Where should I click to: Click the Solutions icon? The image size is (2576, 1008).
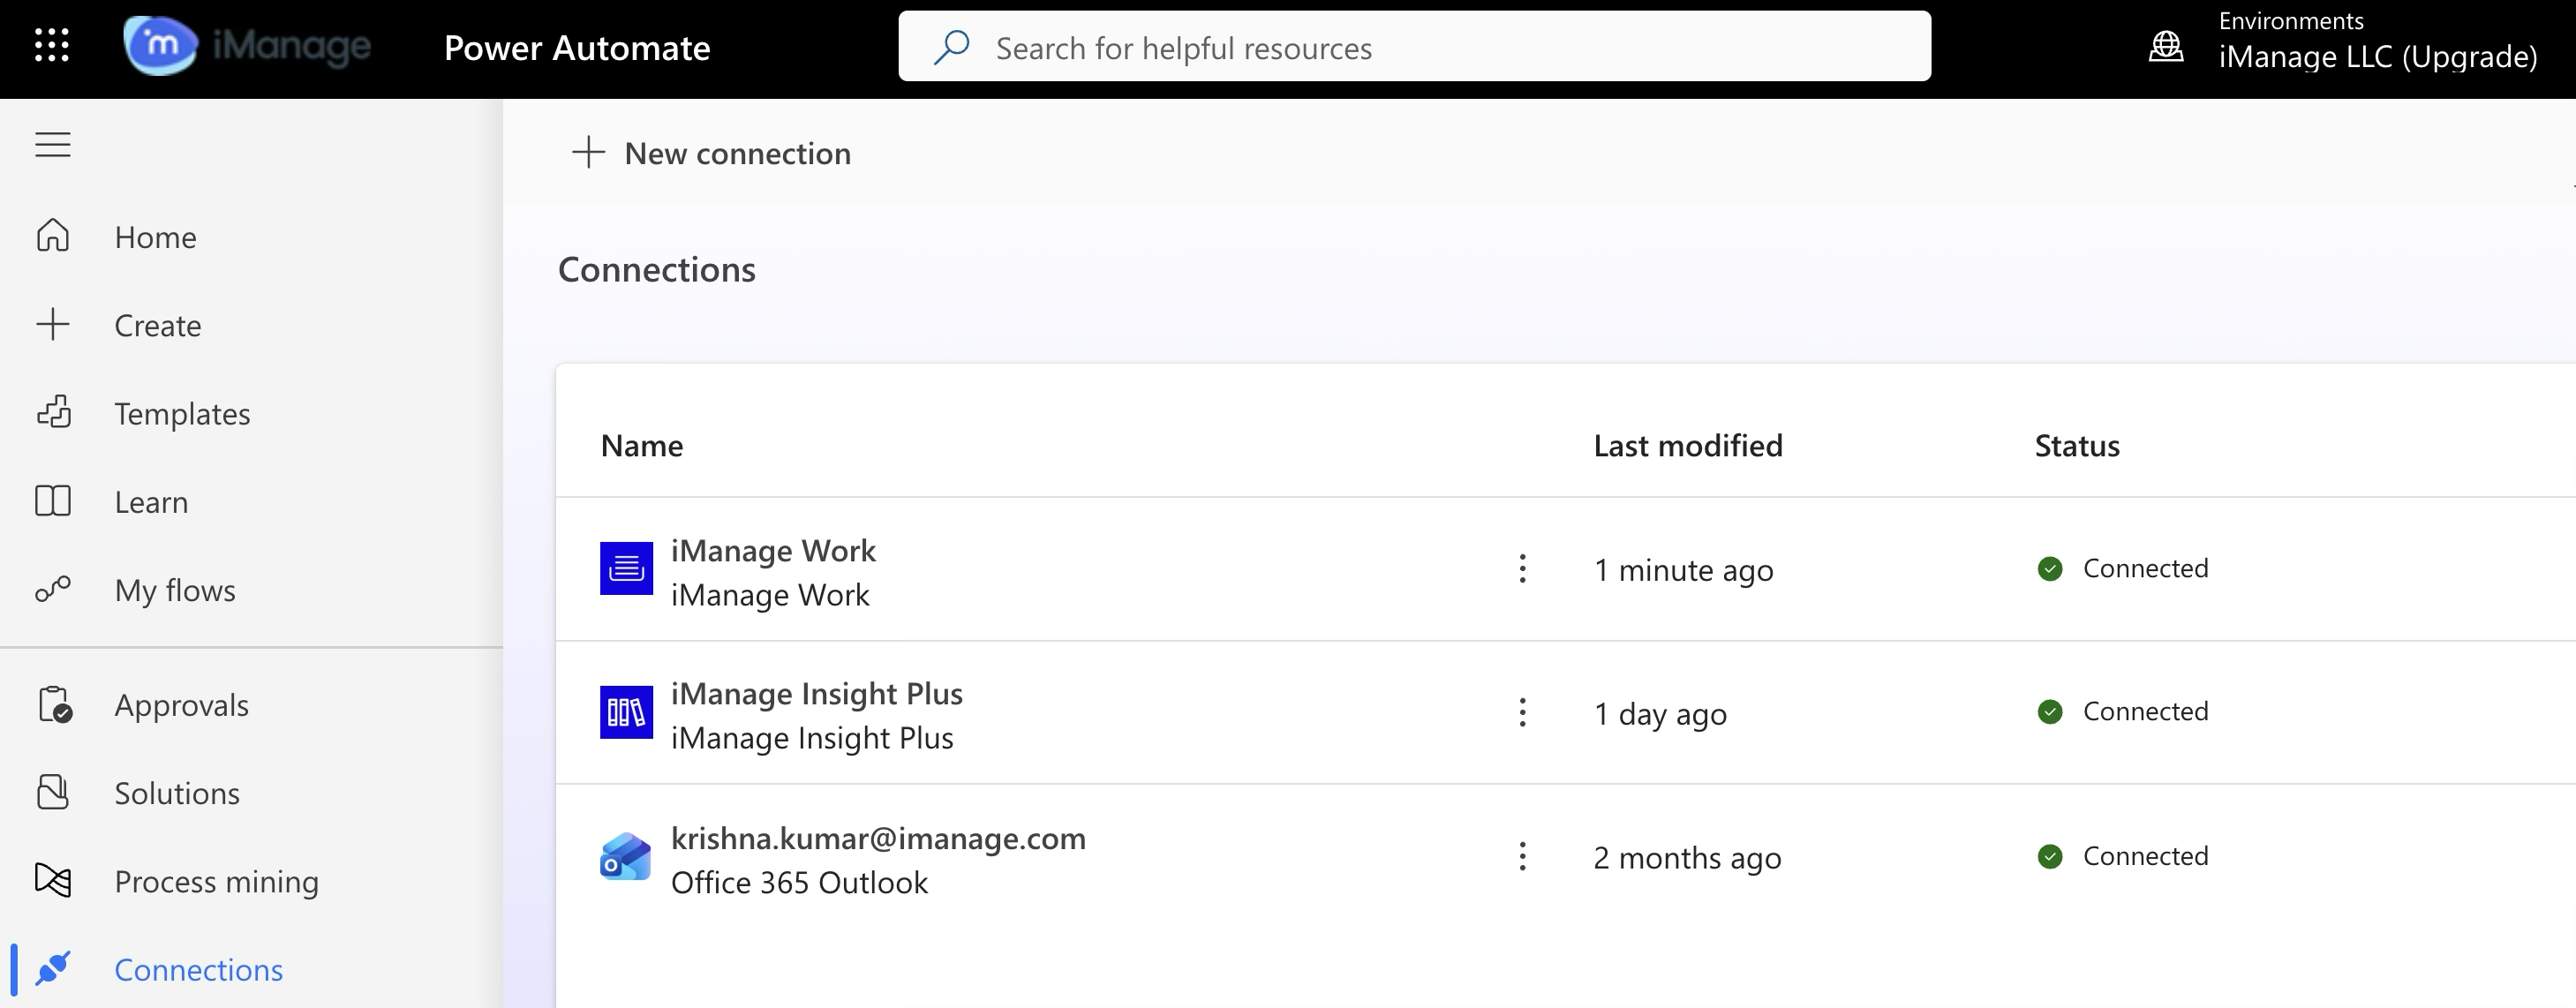(53, 792)
